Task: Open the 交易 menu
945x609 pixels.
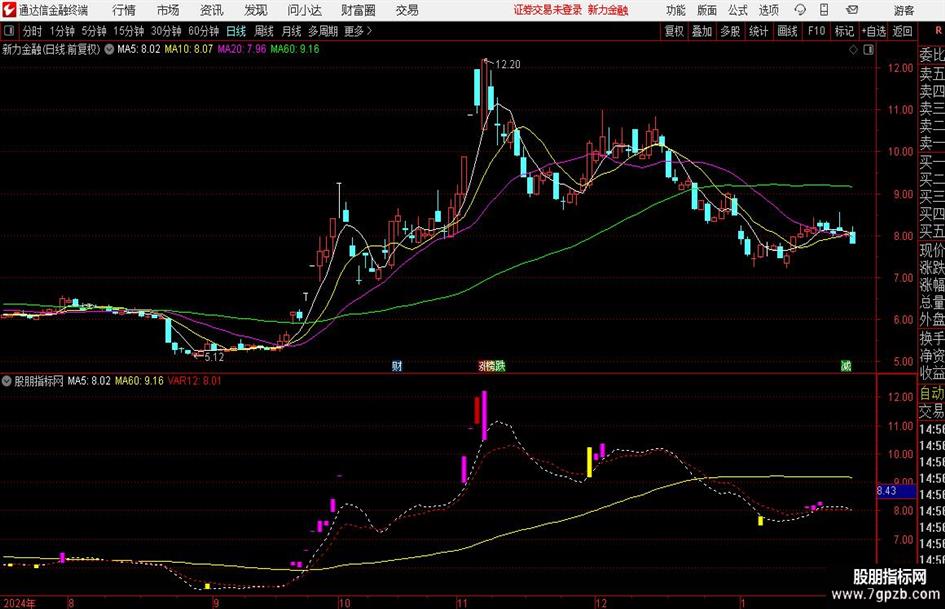Action: point(407,10)
